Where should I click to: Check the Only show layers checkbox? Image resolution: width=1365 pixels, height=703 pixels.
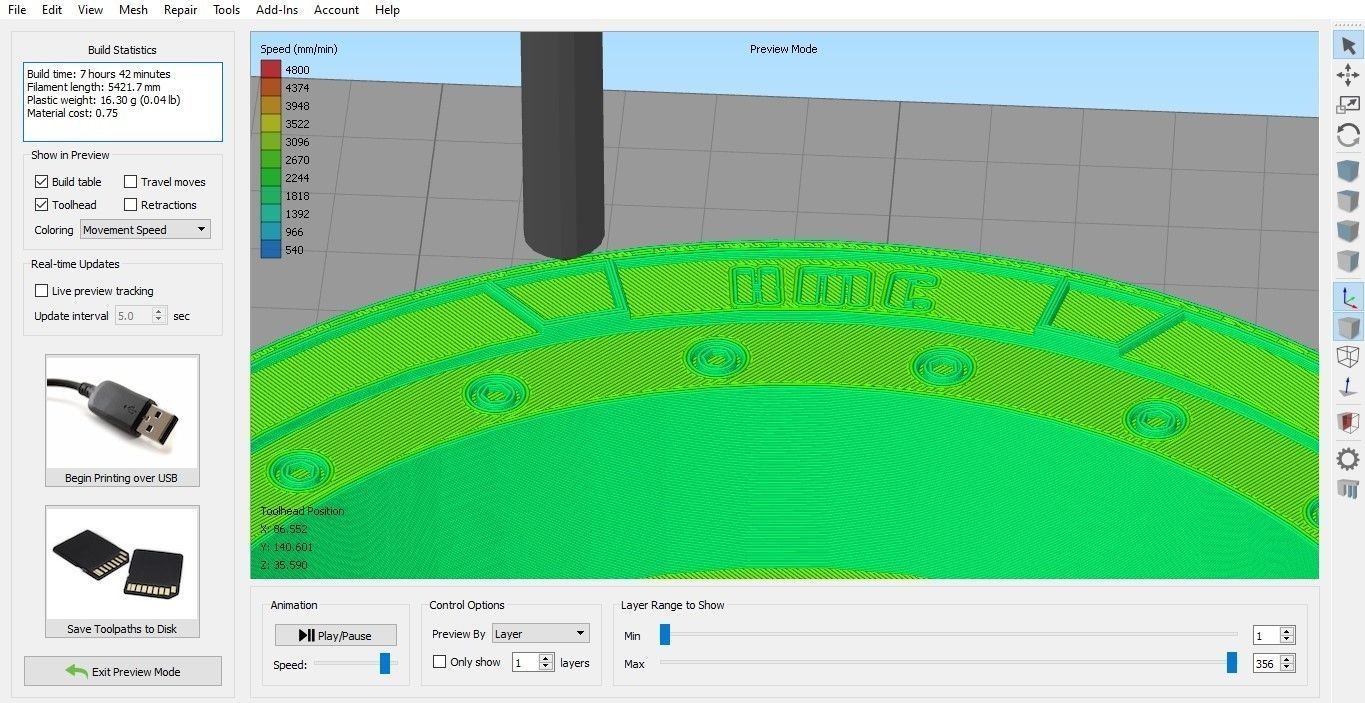pyautogui.click(x=439, y=662)
